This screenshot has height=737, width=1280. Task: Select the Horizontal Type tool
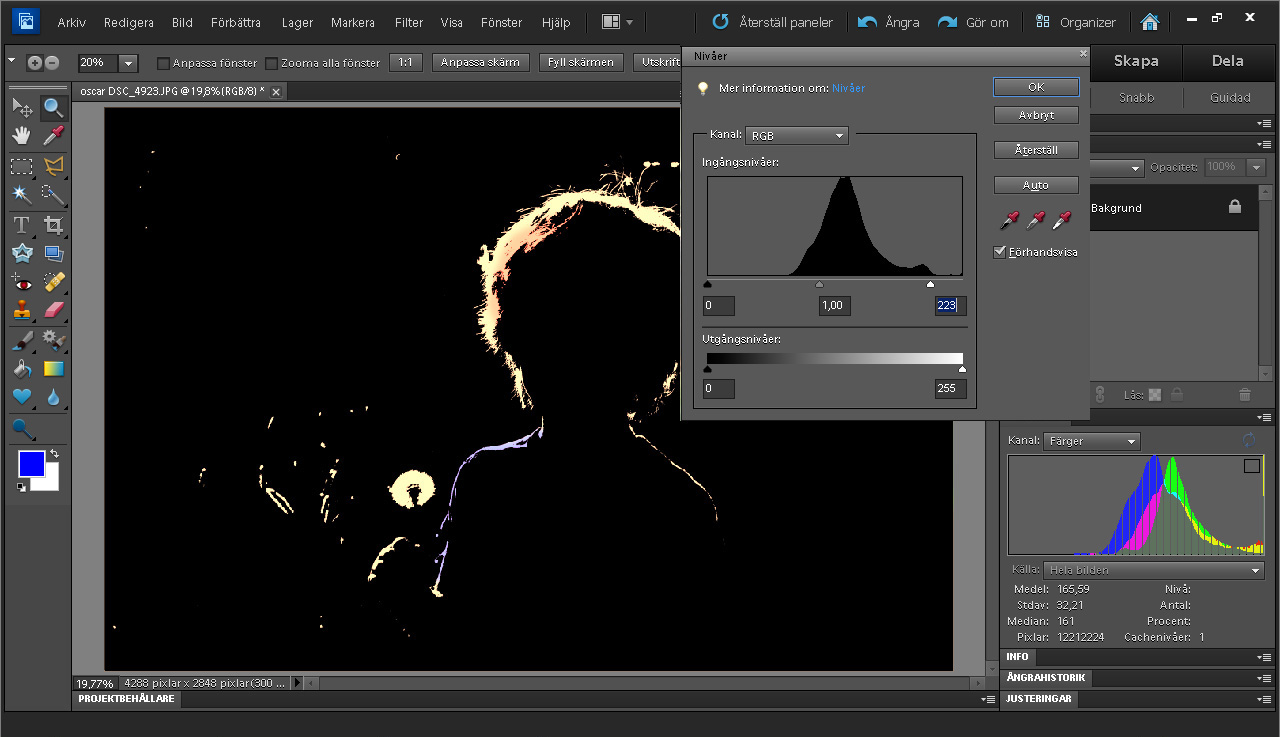tap(21, 225)
